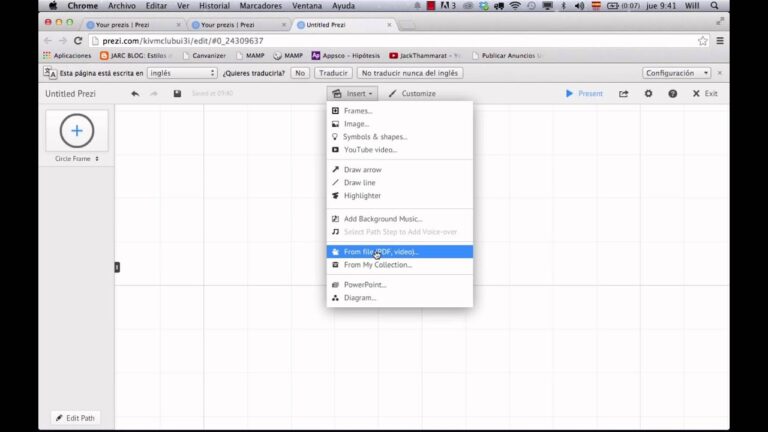Screen dimensions: 768x432
Task: Open Aplicaciones apps grid bookmark
Action: click(67, 56)
